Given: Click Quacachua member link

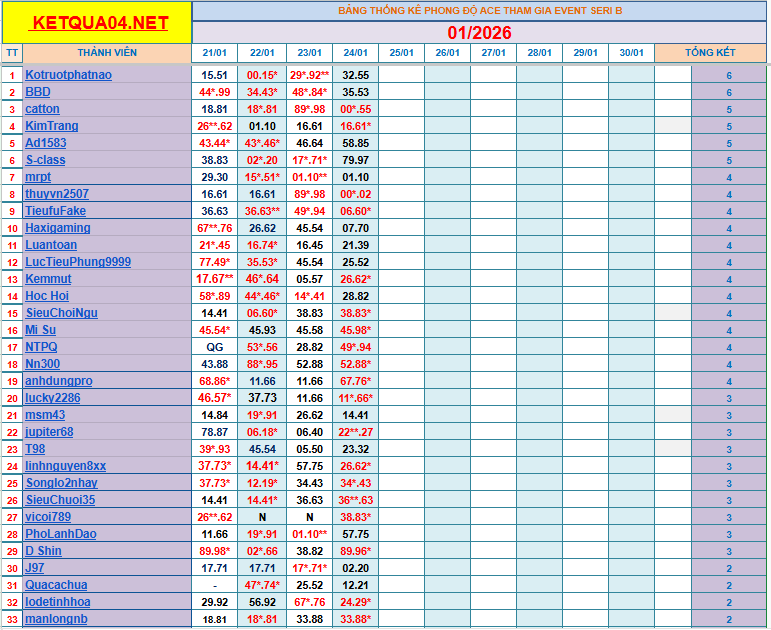Looking at the screenshot, I should pyautogui.click(x=56, y=585).
